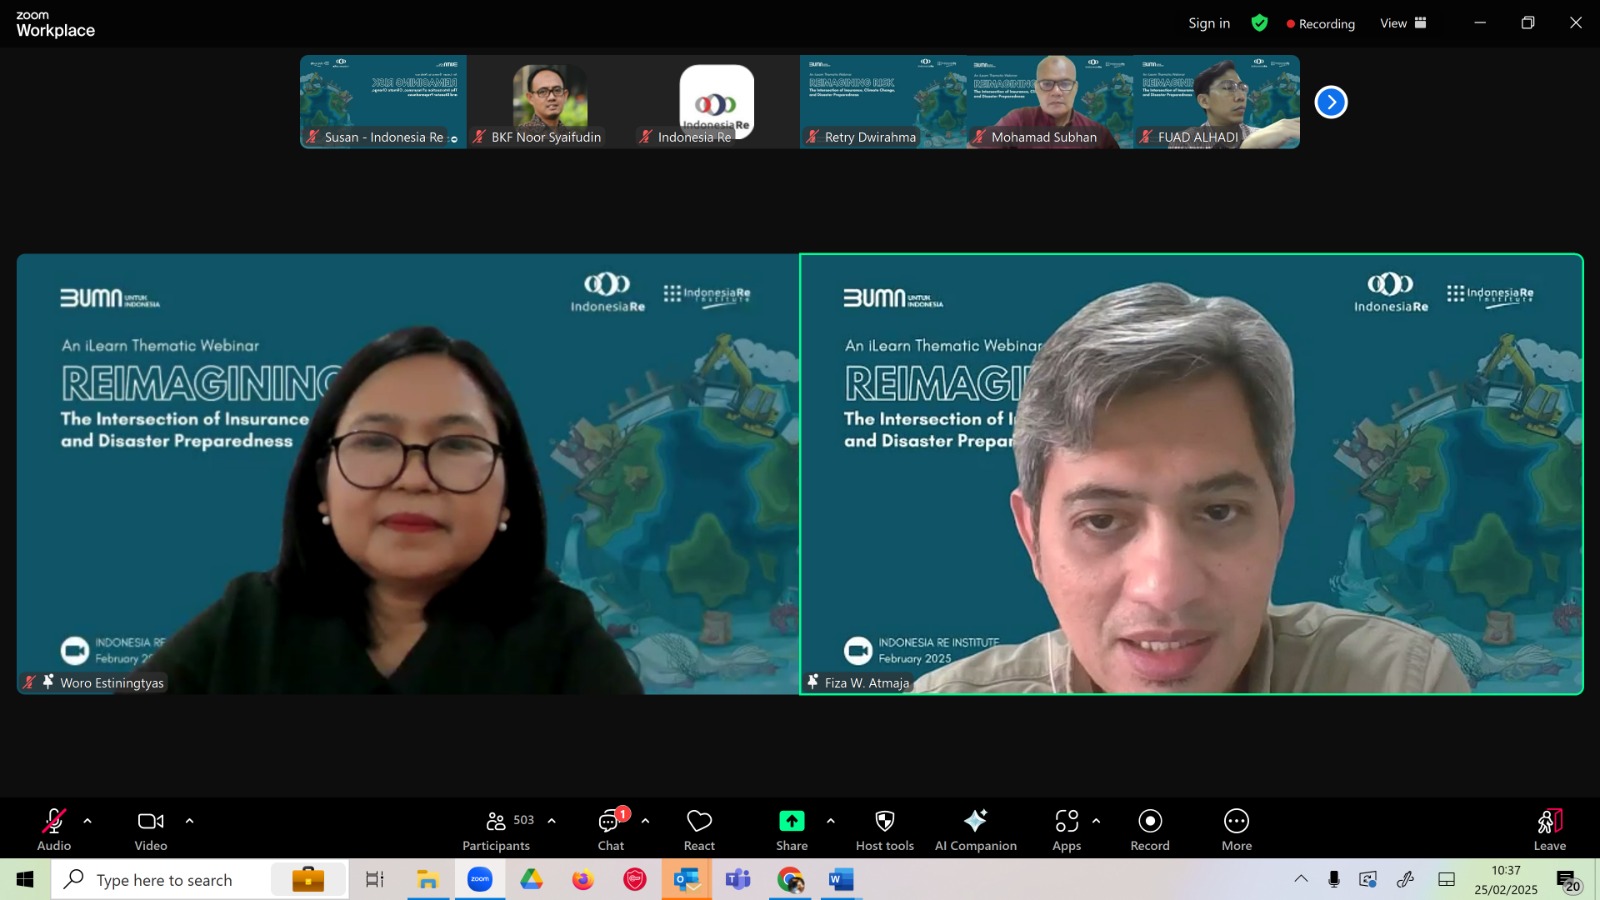Launch AI Companion sparkle icon

[975, 821]
